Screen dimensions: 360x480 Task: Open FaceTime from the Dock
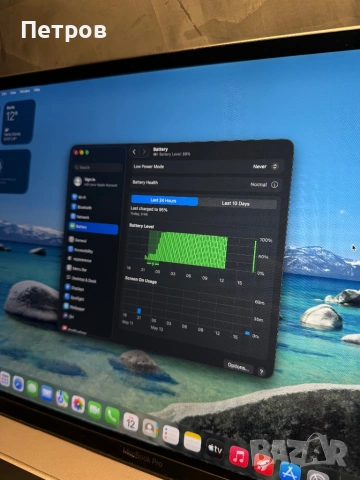[95, 410]
